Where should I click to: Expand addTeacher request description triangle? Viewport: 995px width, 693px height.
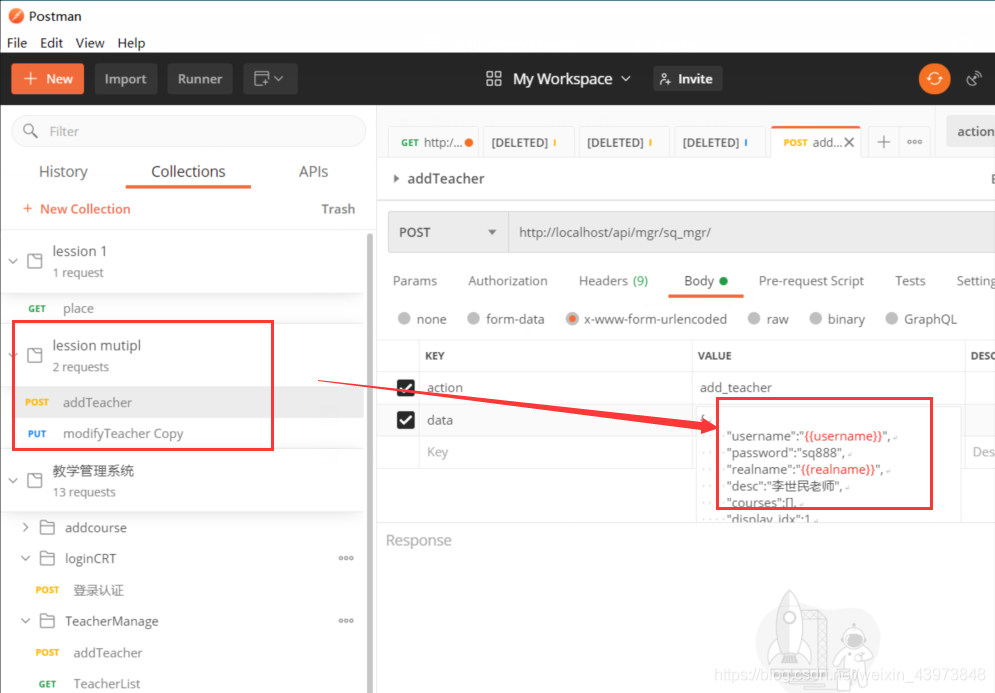396,179
